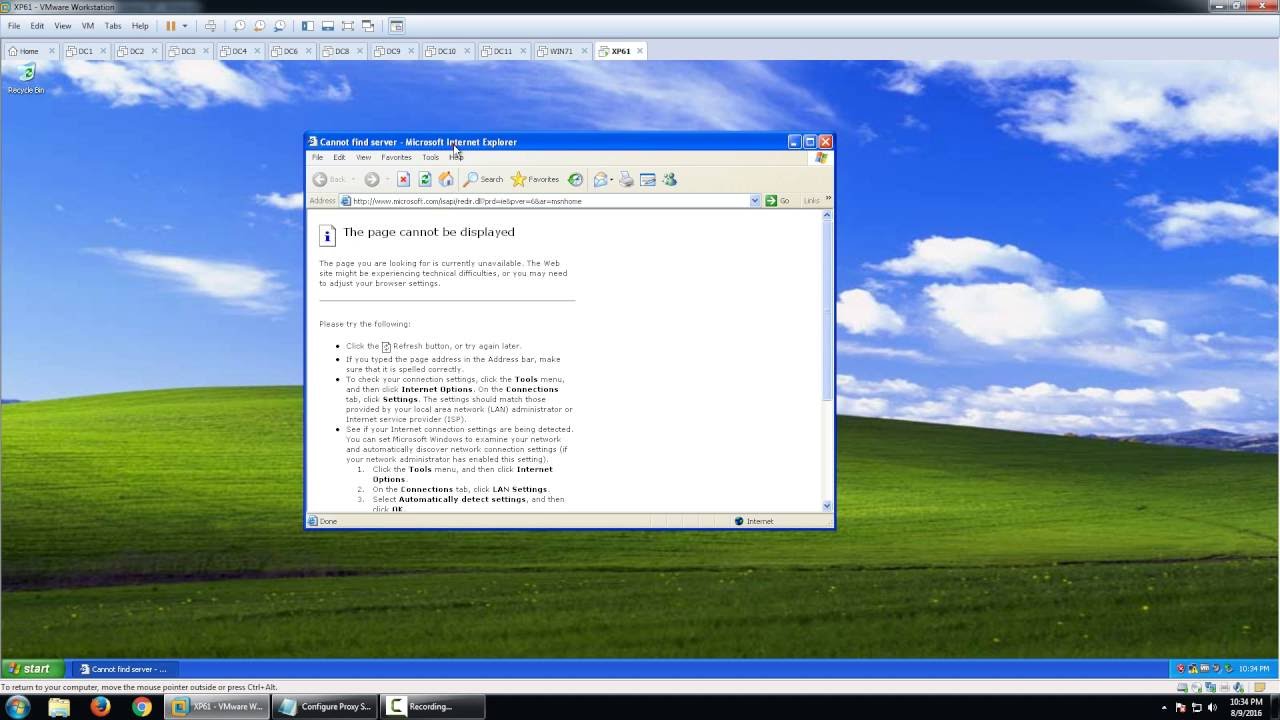Click VMware revert snapshot icon
Viewport: 1280px width, 720px height.
pyautogui.click(x=259, y=26)
